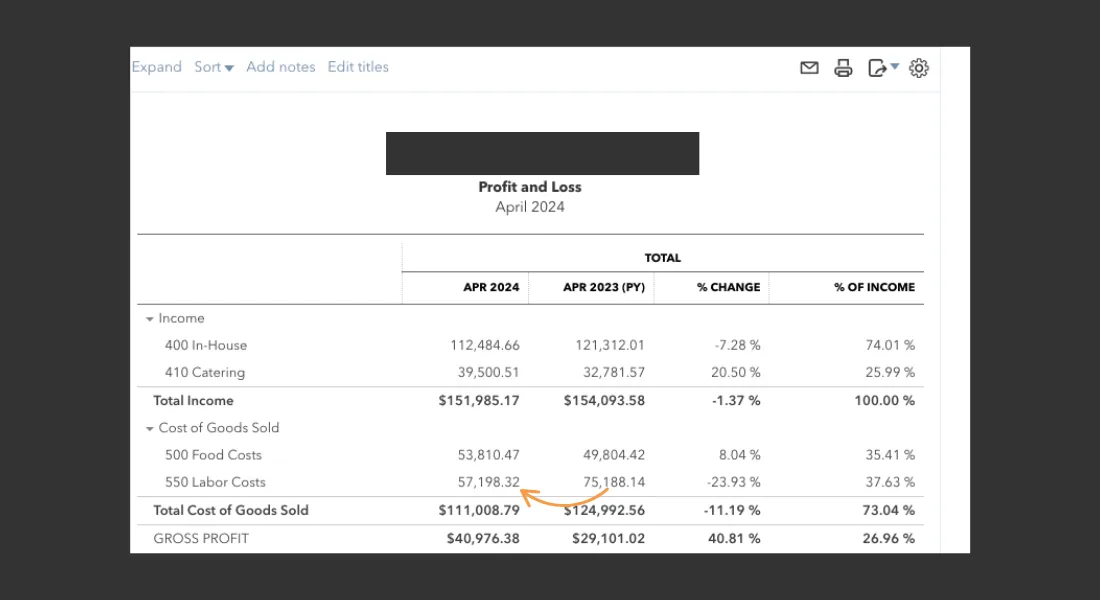Click the Profit and Loss report title
This screenshot has height=600, width=1100.
530,187
